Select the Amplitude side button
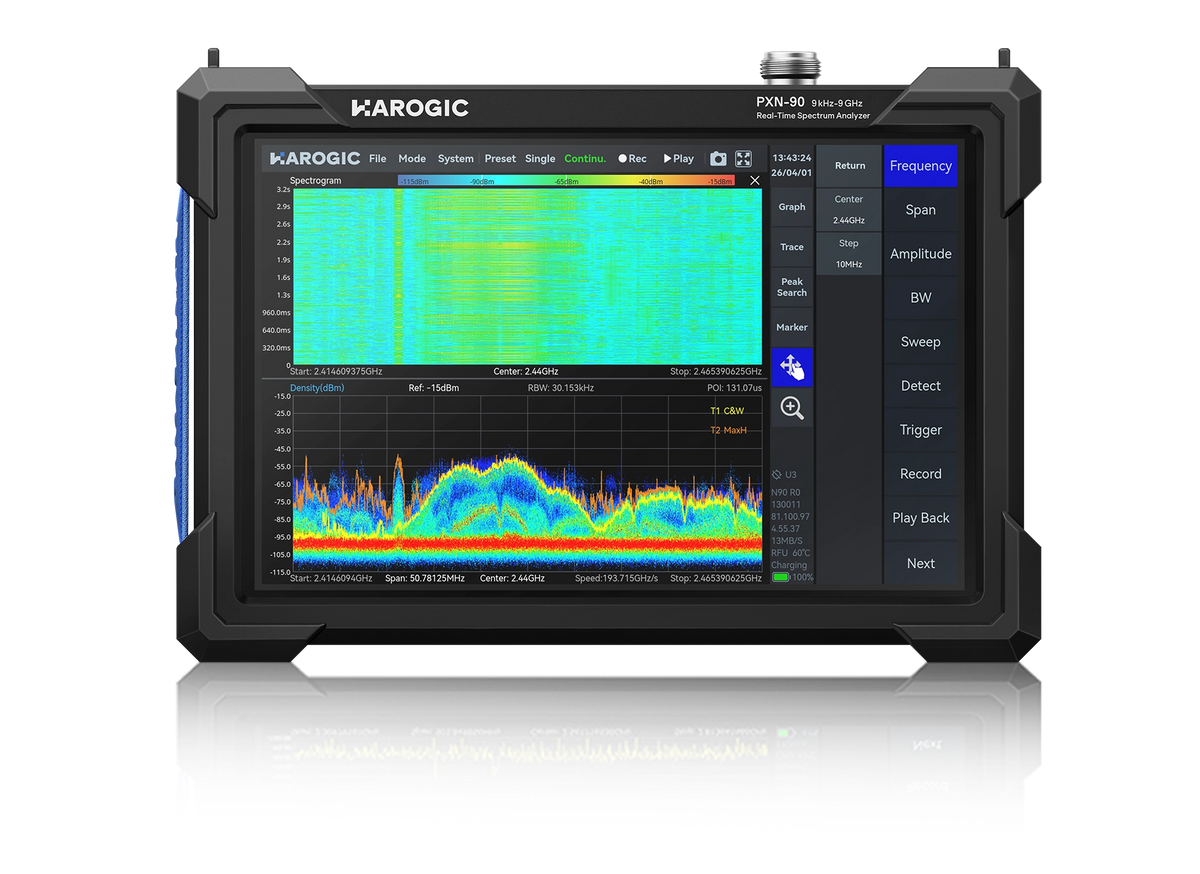 coord(921,254)
